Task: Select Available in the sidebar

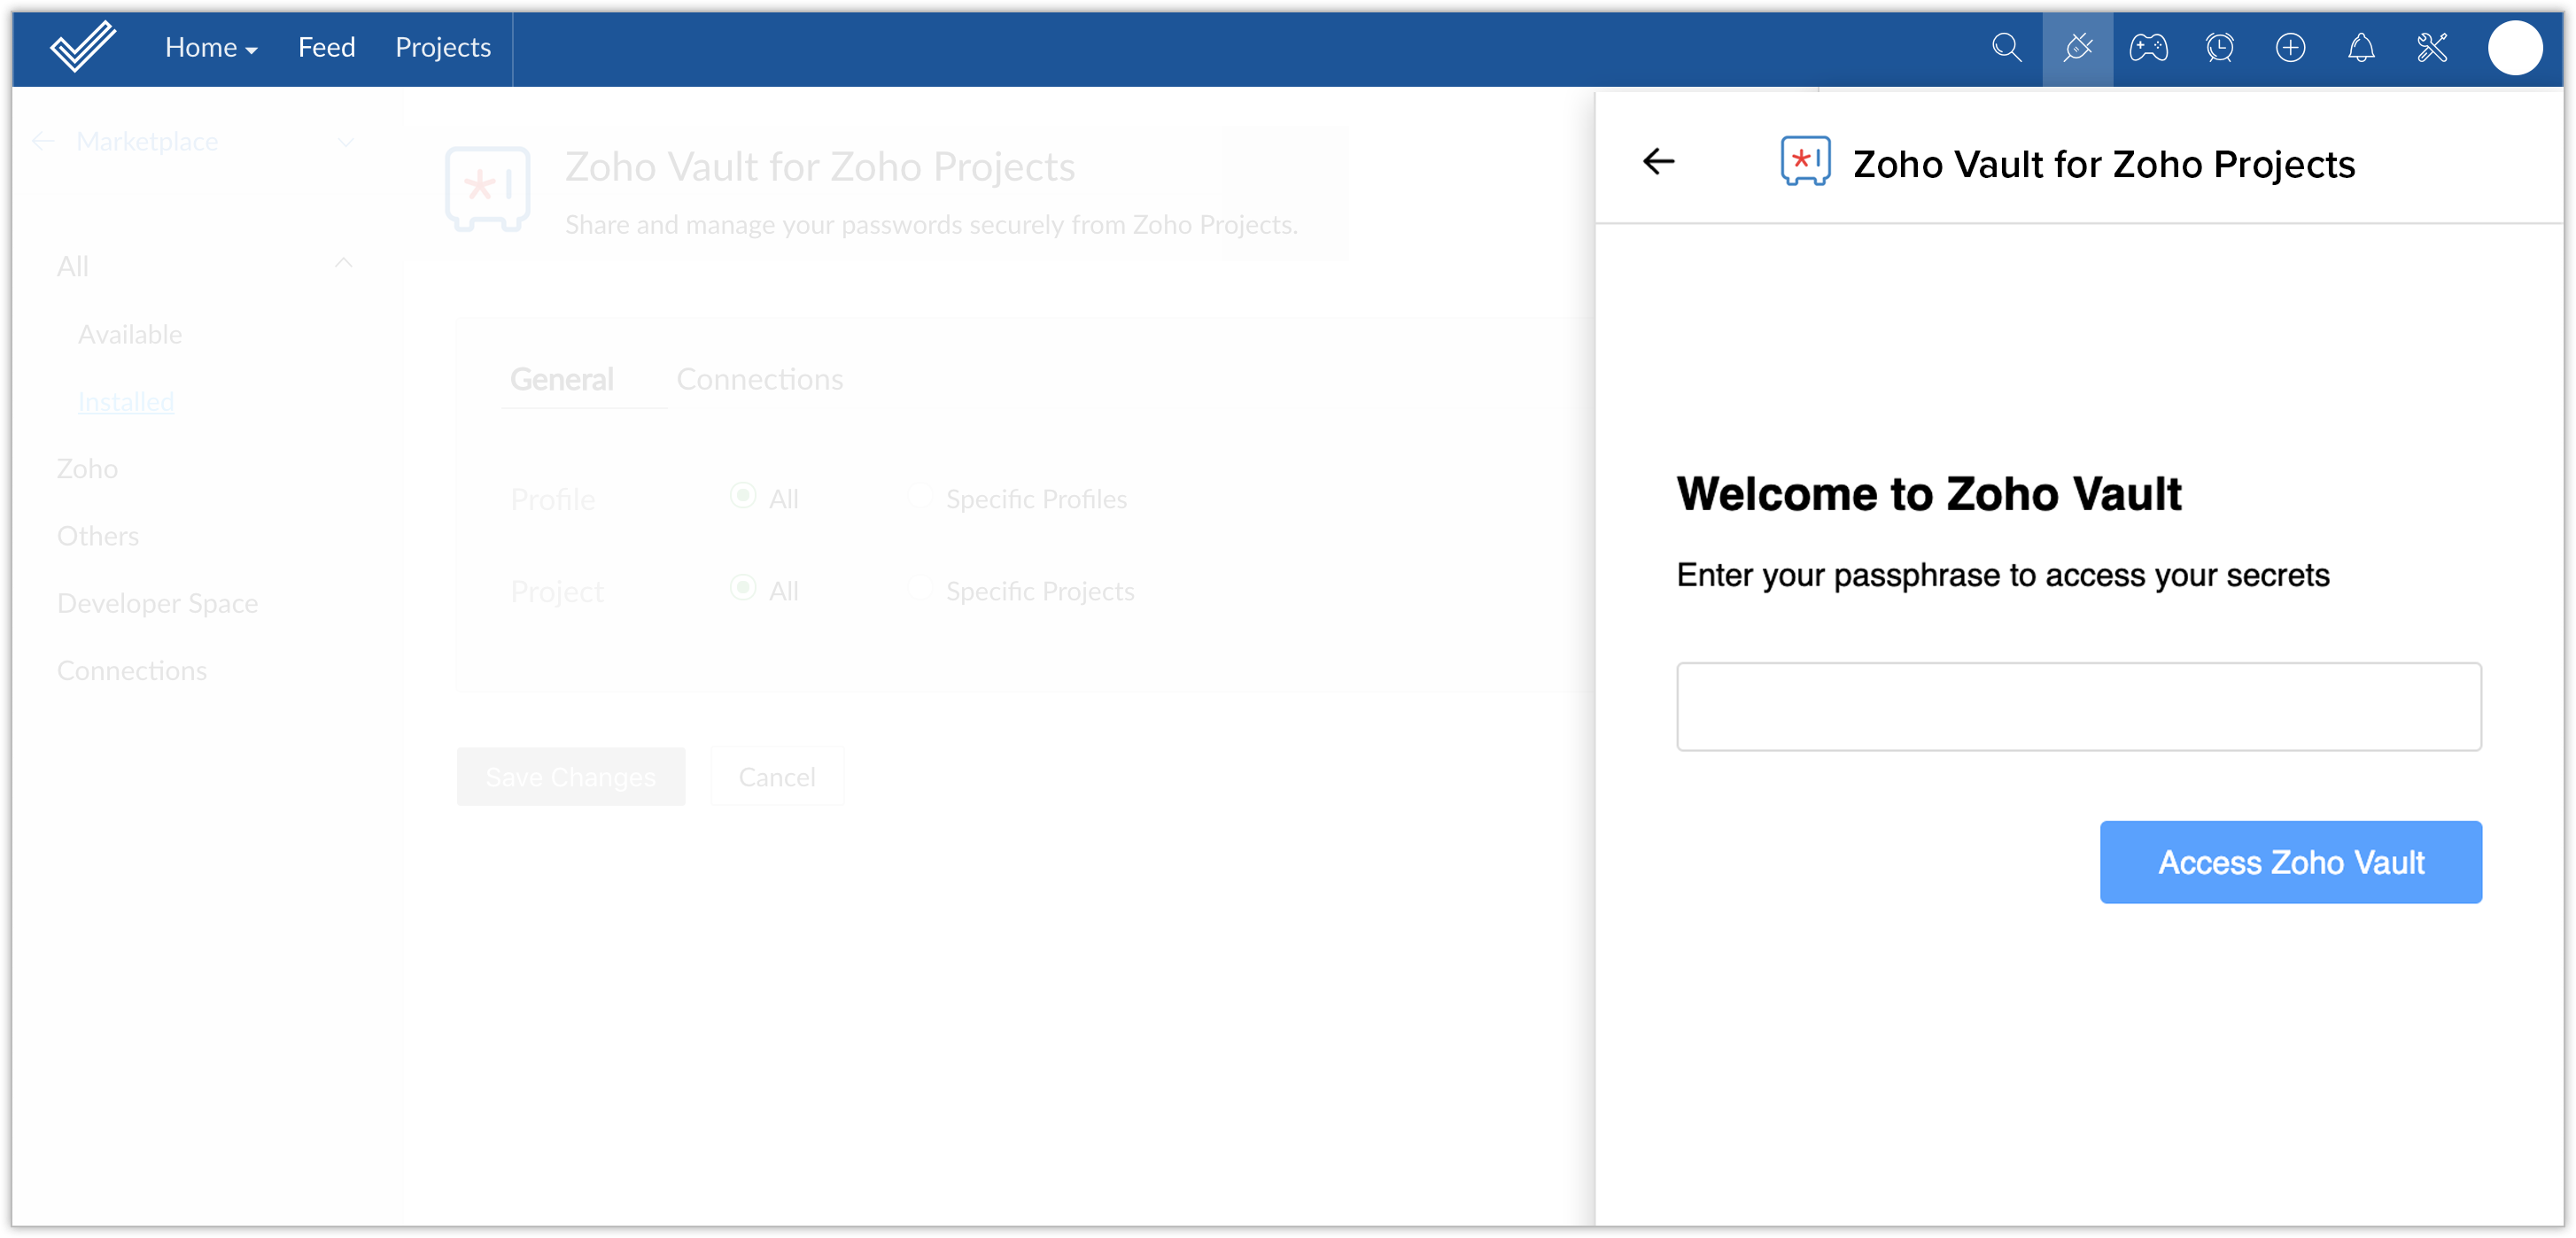Action: (130, 334)
